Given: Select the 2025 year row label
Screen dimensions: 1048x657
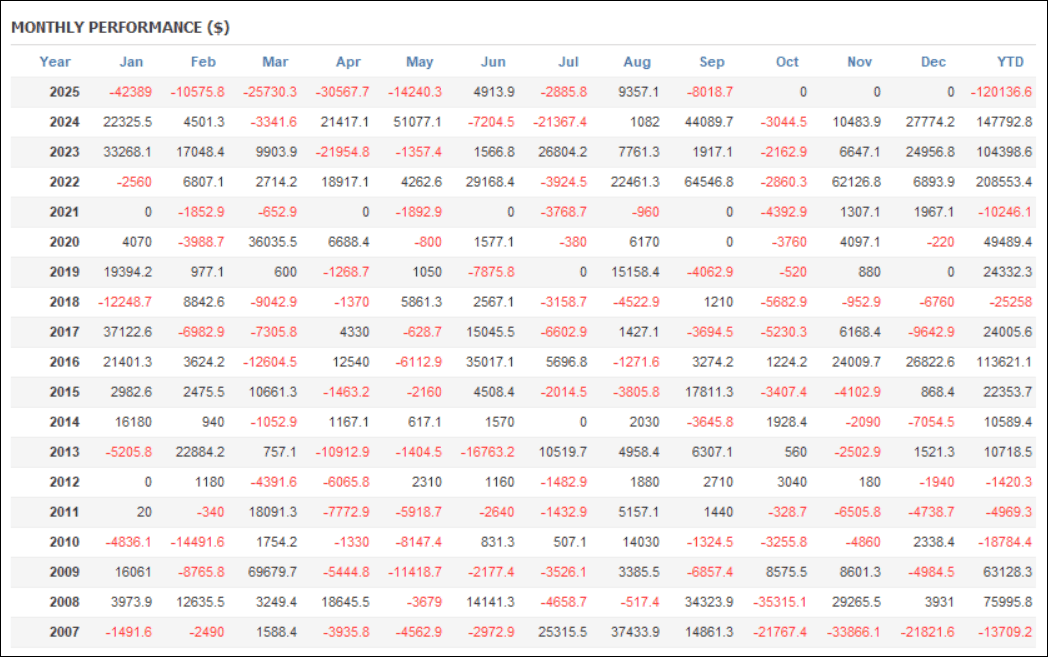Looking at the screenshot, I should tap(64, 92).
